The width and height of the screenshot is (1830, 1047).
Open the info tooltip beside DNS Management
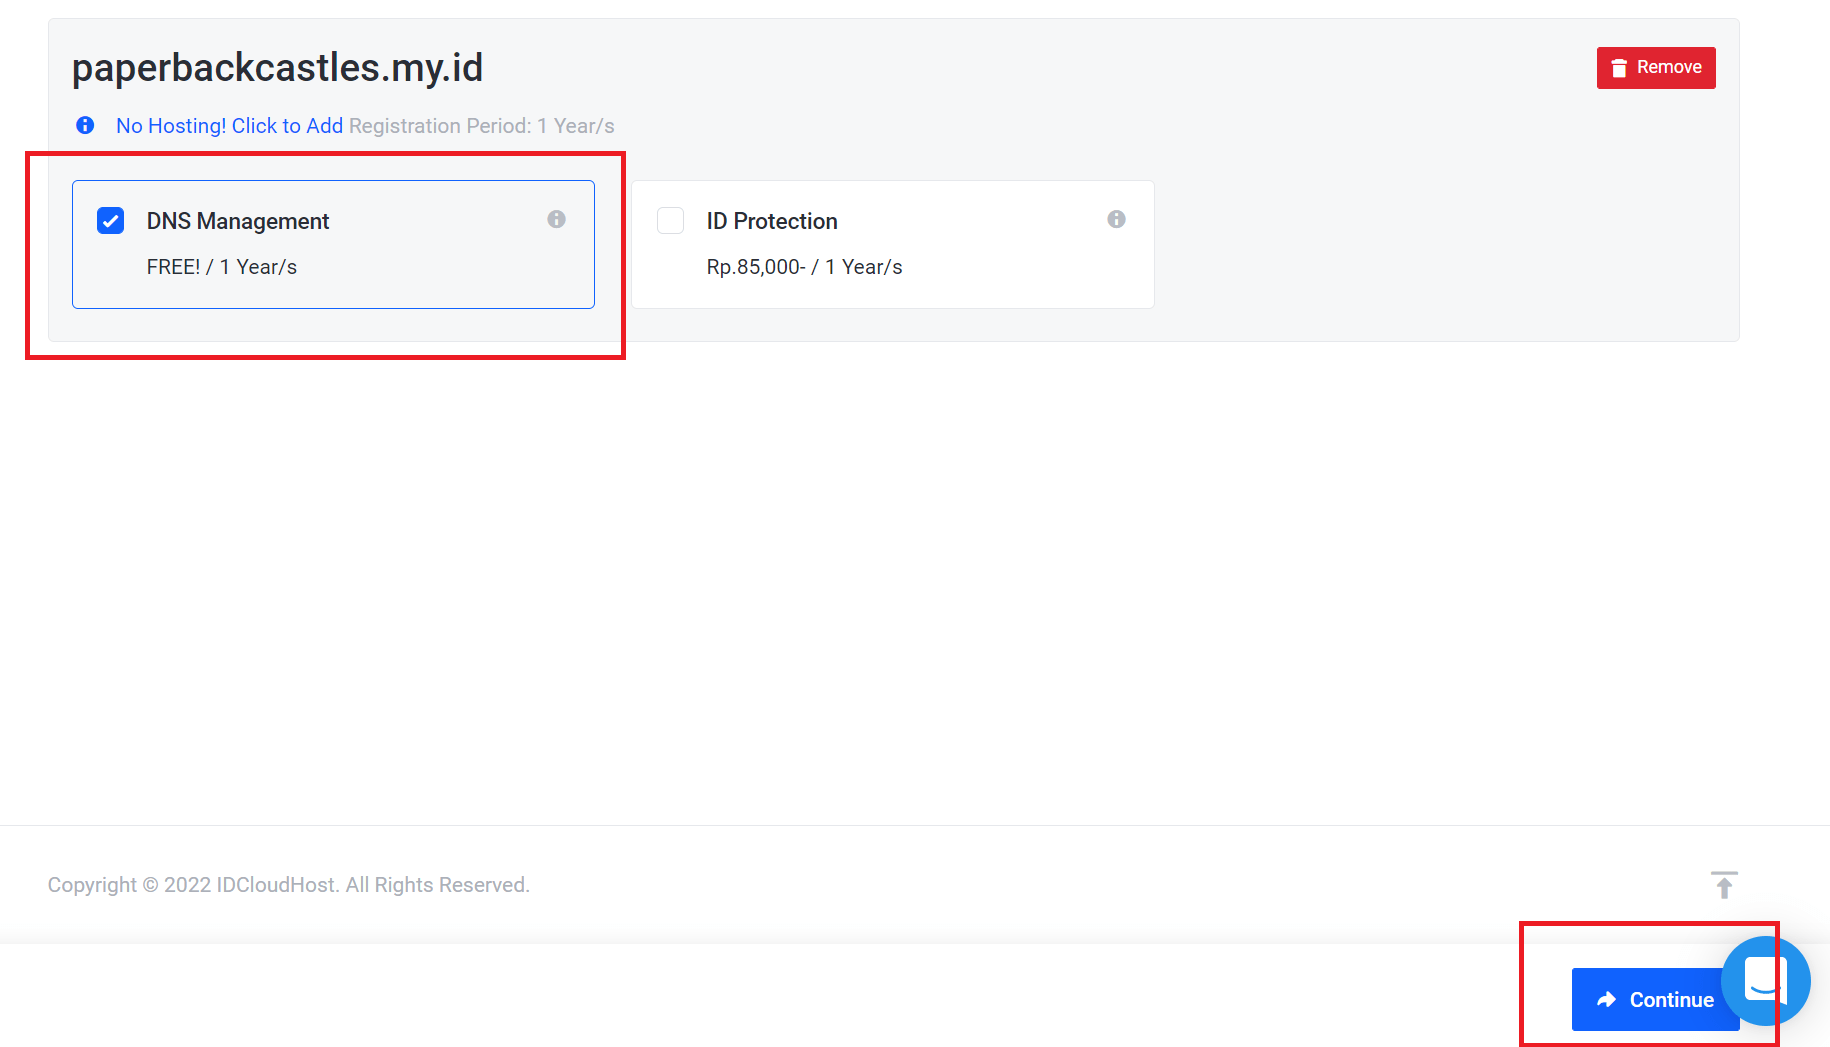tap(556, 218)
